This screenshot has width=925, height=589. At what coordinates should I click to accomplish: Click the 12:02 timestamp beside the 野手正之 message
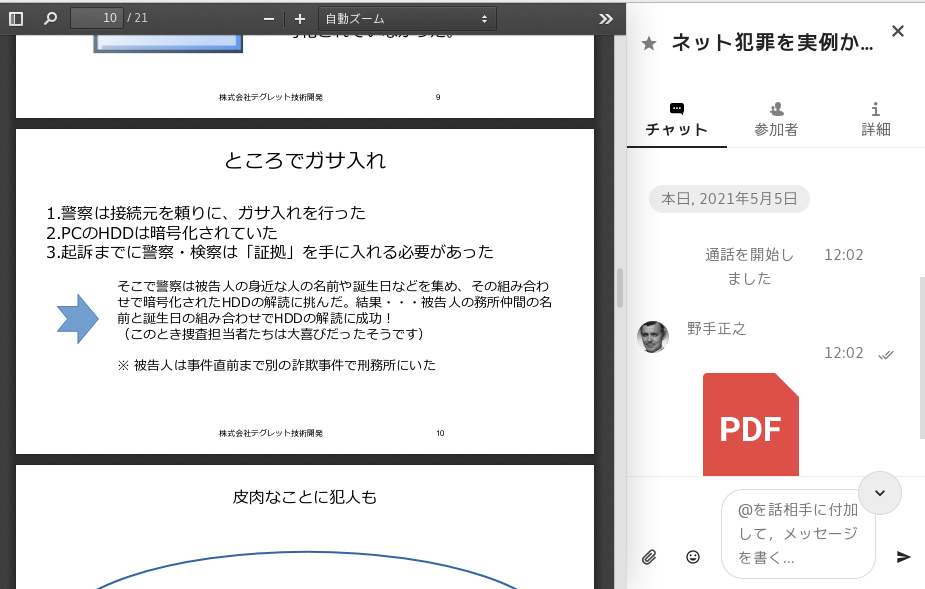[x=844, y=353]
